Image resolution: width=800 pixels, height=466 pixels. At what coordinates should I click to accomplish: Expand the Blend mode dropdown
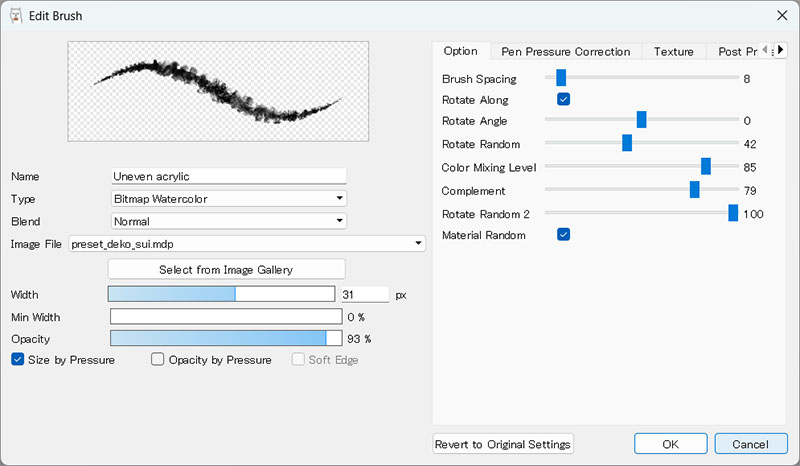click(229, 220)
